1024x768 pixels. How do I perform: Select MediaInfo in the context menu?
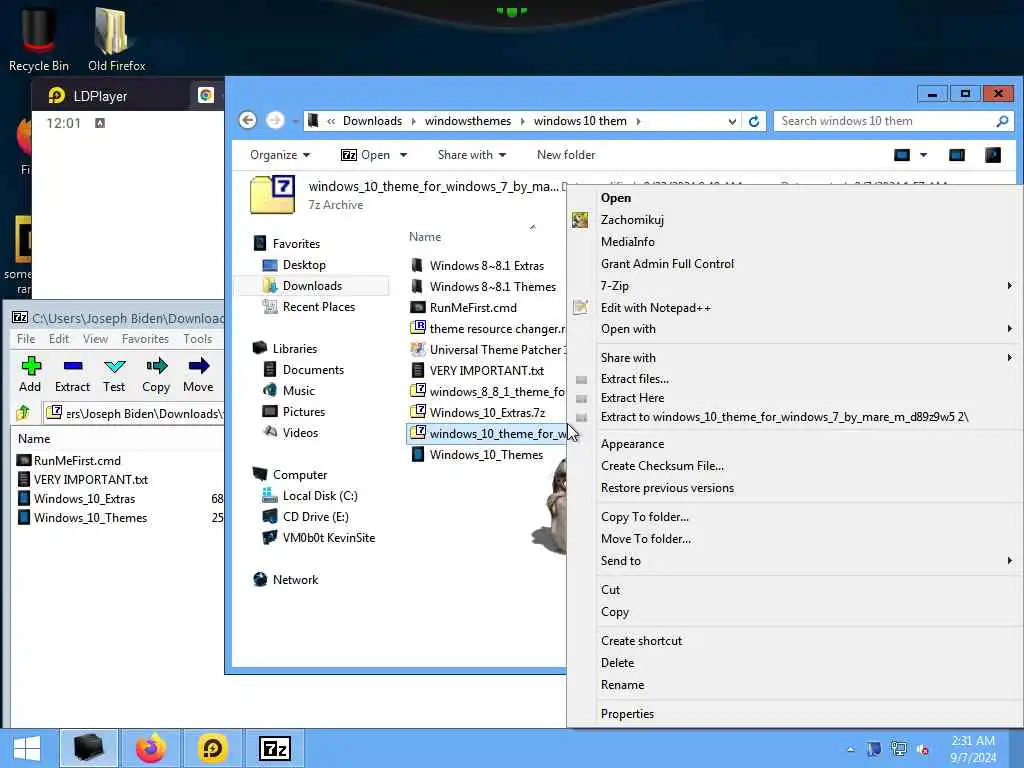point(628,242)
